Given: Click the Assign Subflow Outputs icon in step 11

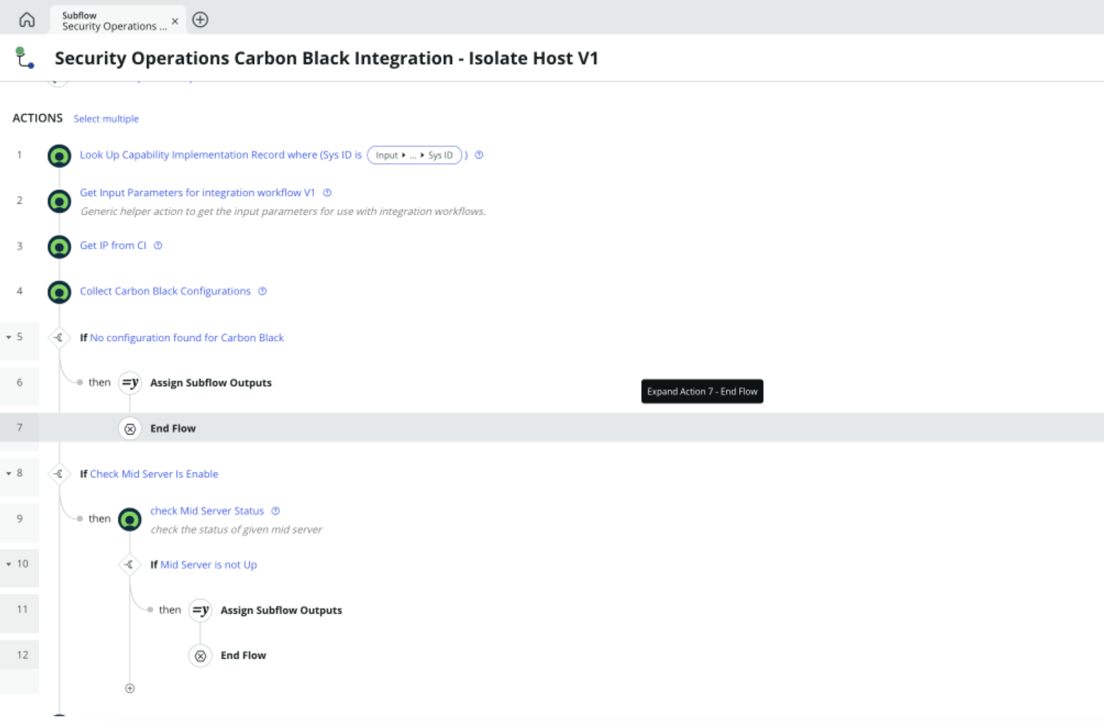Looking at the screenshot, I should (x=200, y=610).
